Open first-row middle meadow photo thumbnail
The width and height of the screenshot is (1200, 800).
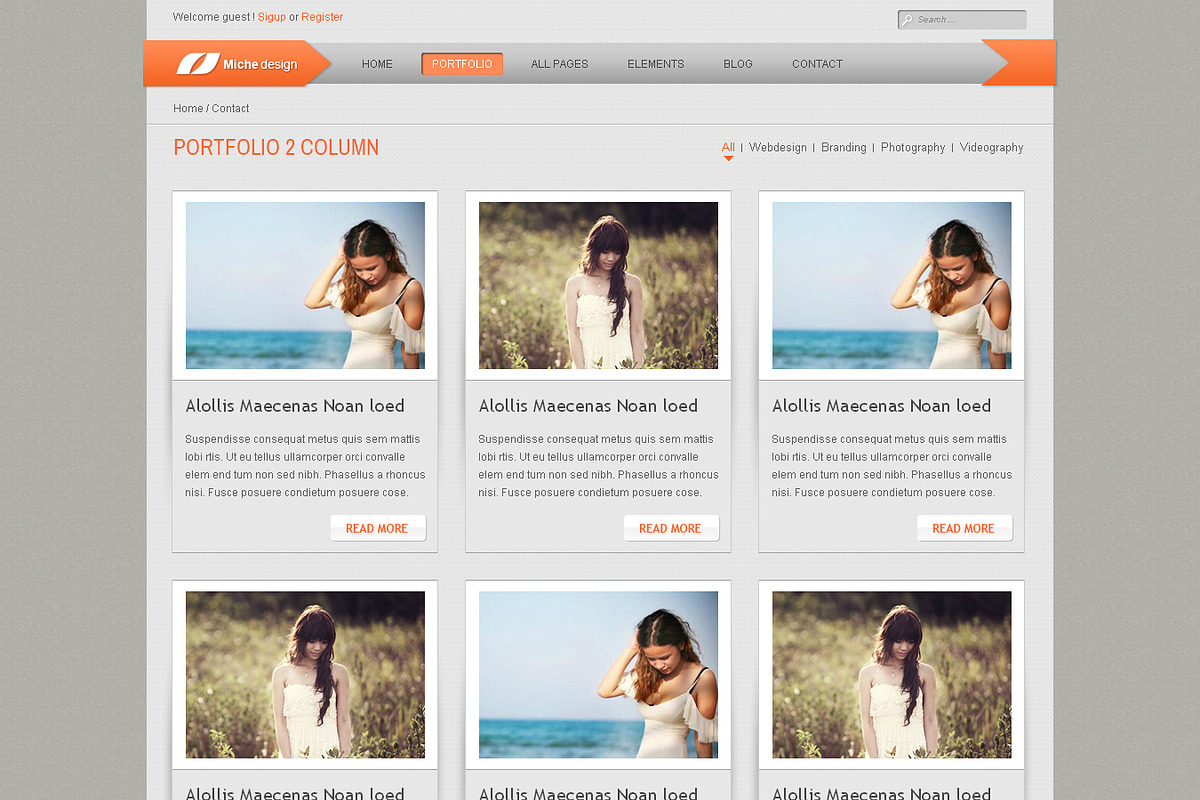pyautogui.click(x=598, y=286)
